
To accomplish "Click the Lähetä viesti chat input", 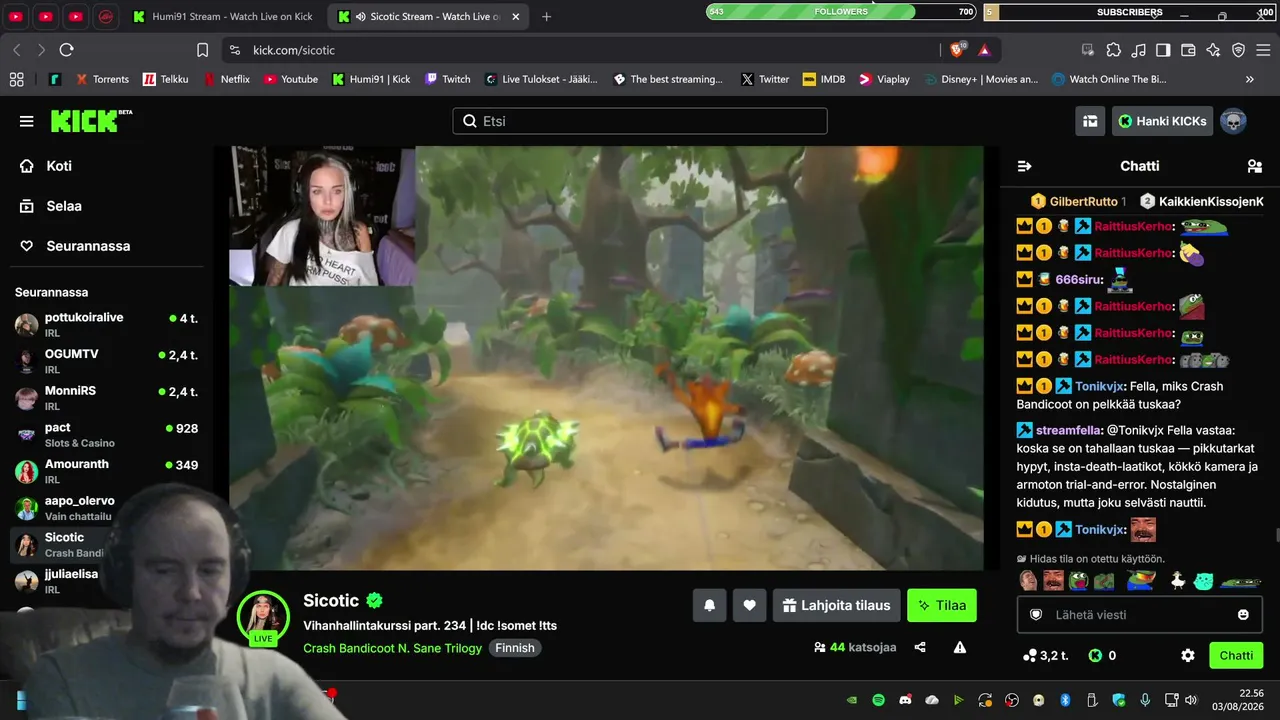I will (1139, 614).
